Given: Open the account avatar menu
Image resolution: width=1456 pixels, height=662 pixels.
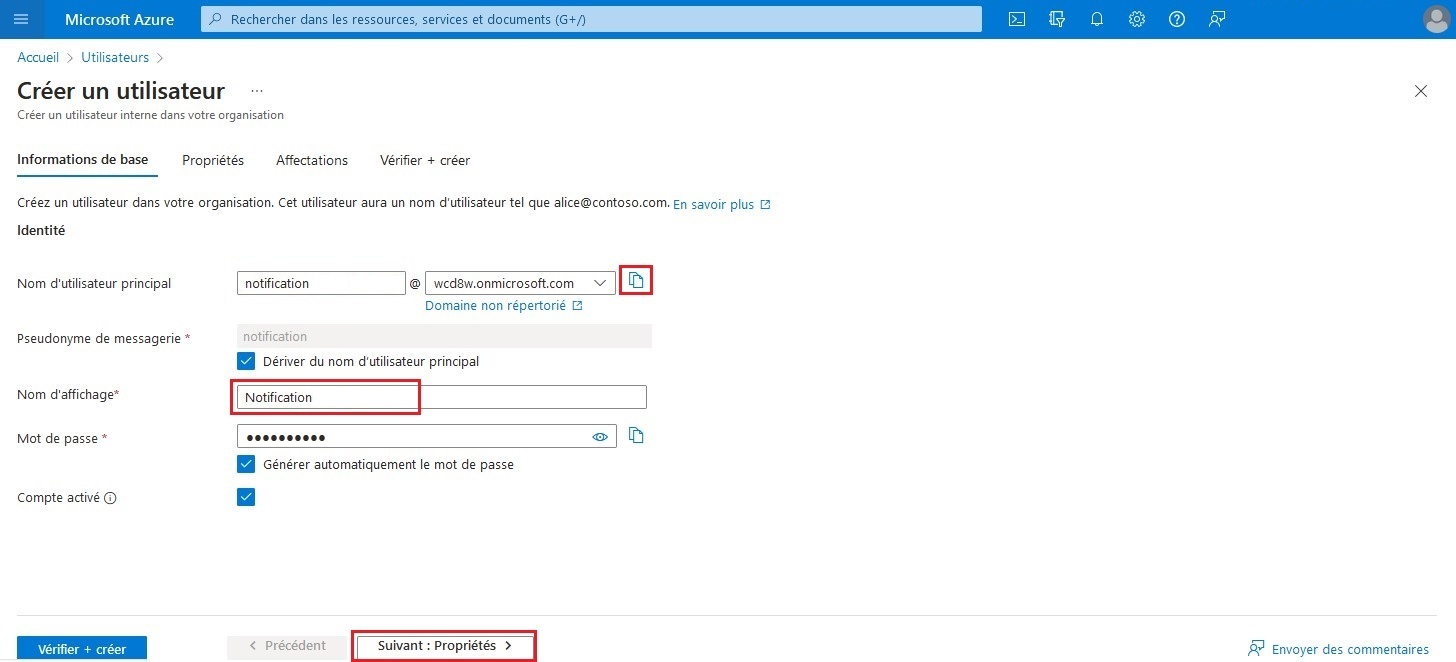Looking at the screenshot, I should point(1435,19).
